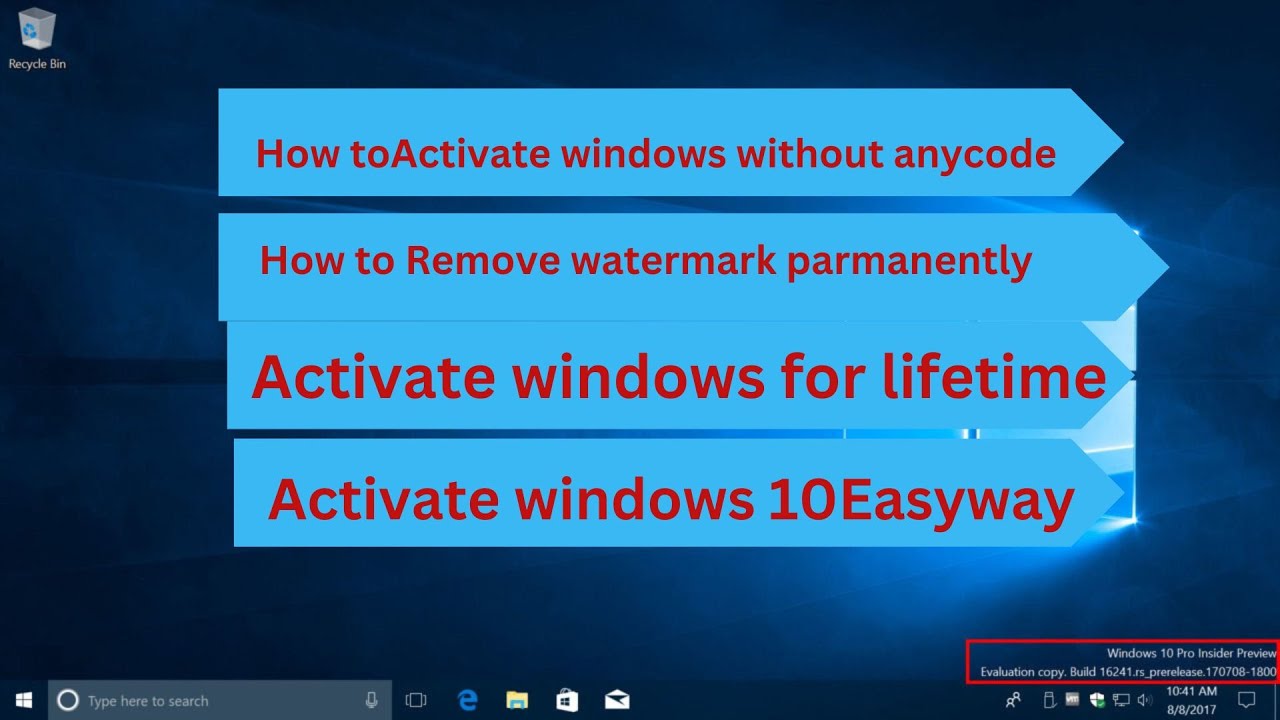Image resolution: width=1280 pixels, height=720 pixels.
Task: Open the Mail app from the taskbar
Action: [617, 700]
